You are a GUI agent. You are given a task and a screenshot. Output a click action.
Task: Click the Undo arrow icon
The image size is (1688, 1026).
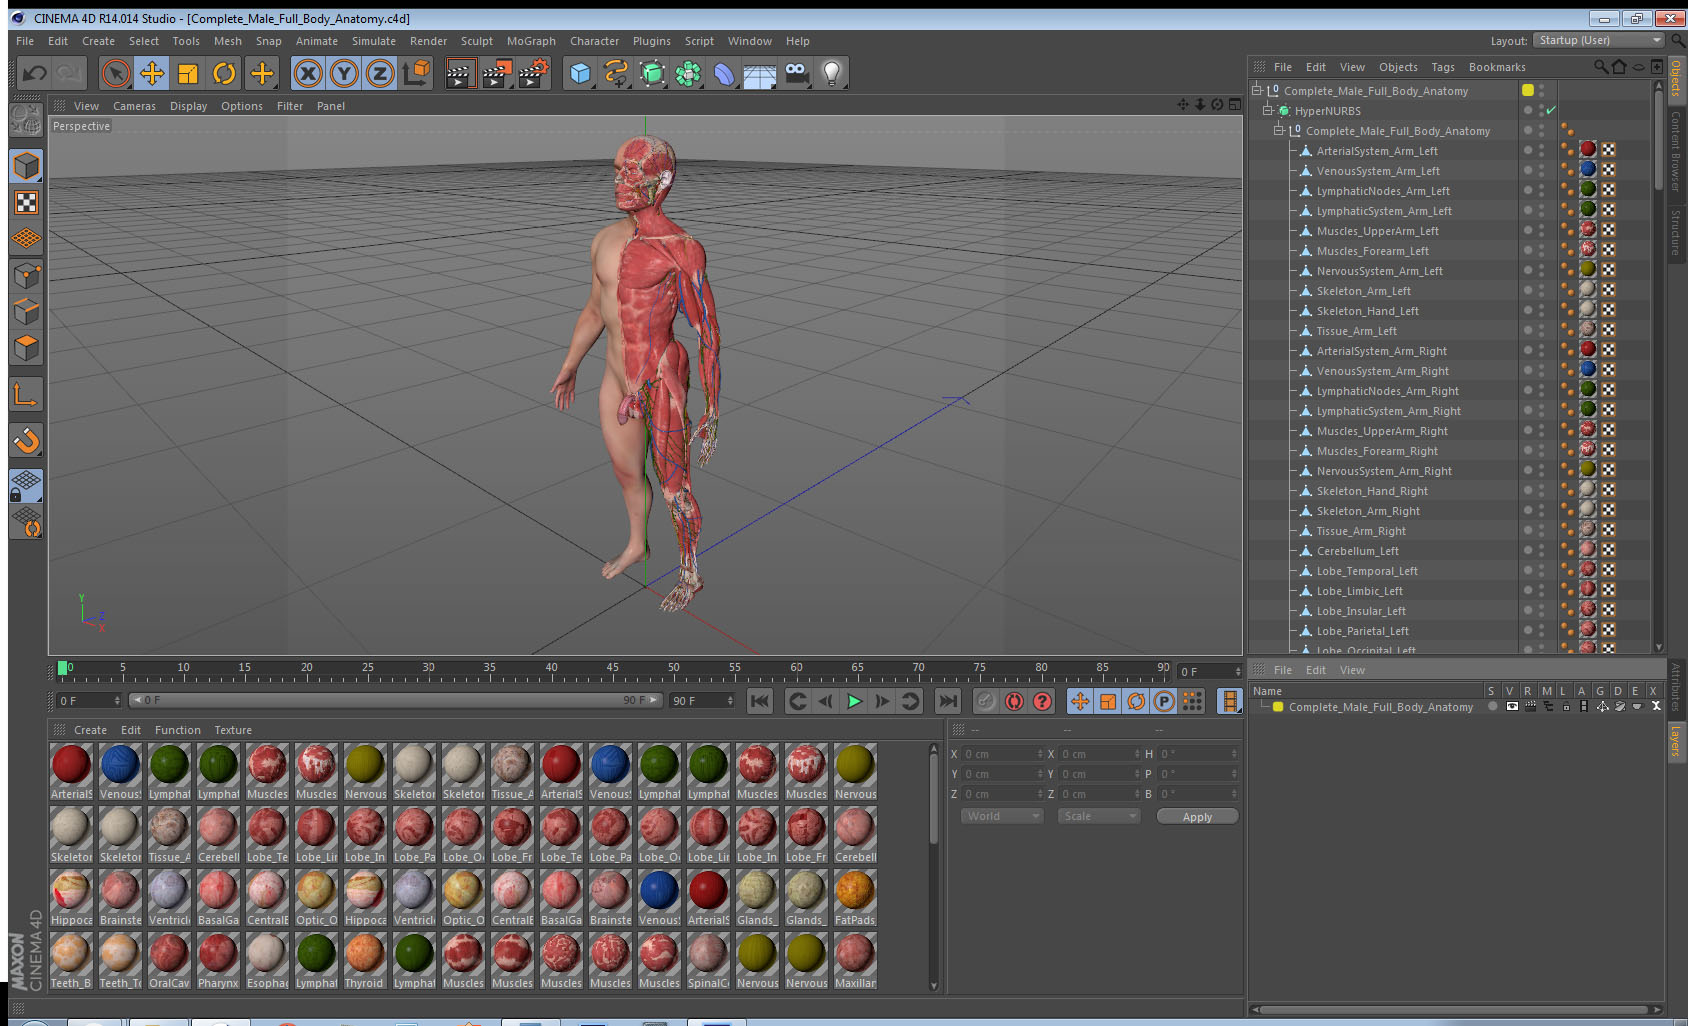[x=35, y=73]
